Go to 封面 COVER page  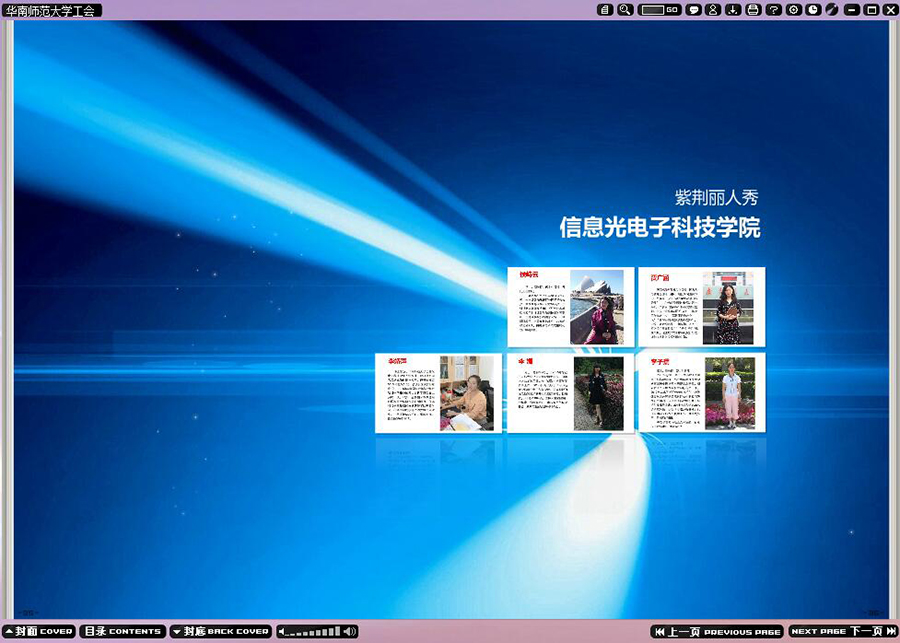coord(39,632)
